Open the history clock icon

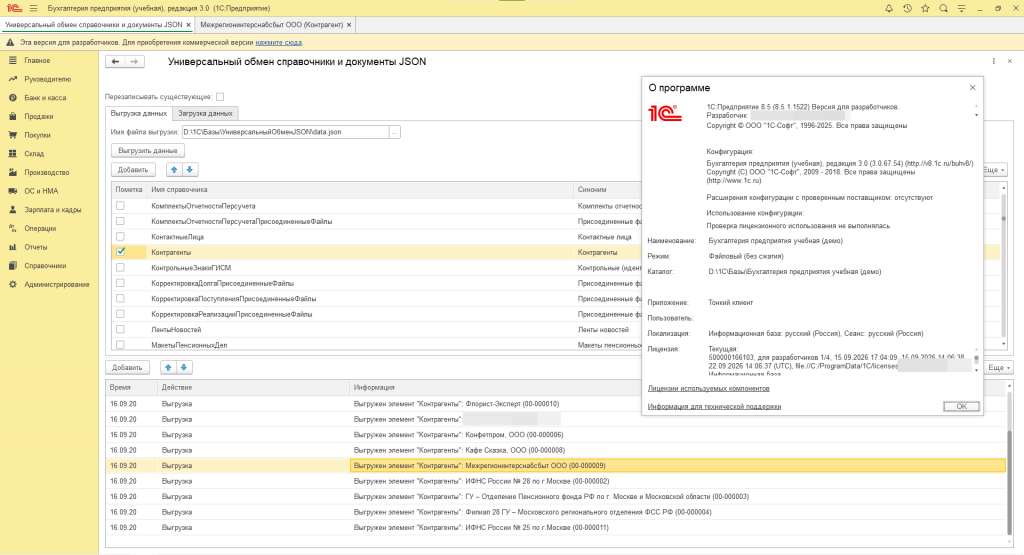click(x=907, y=8)
